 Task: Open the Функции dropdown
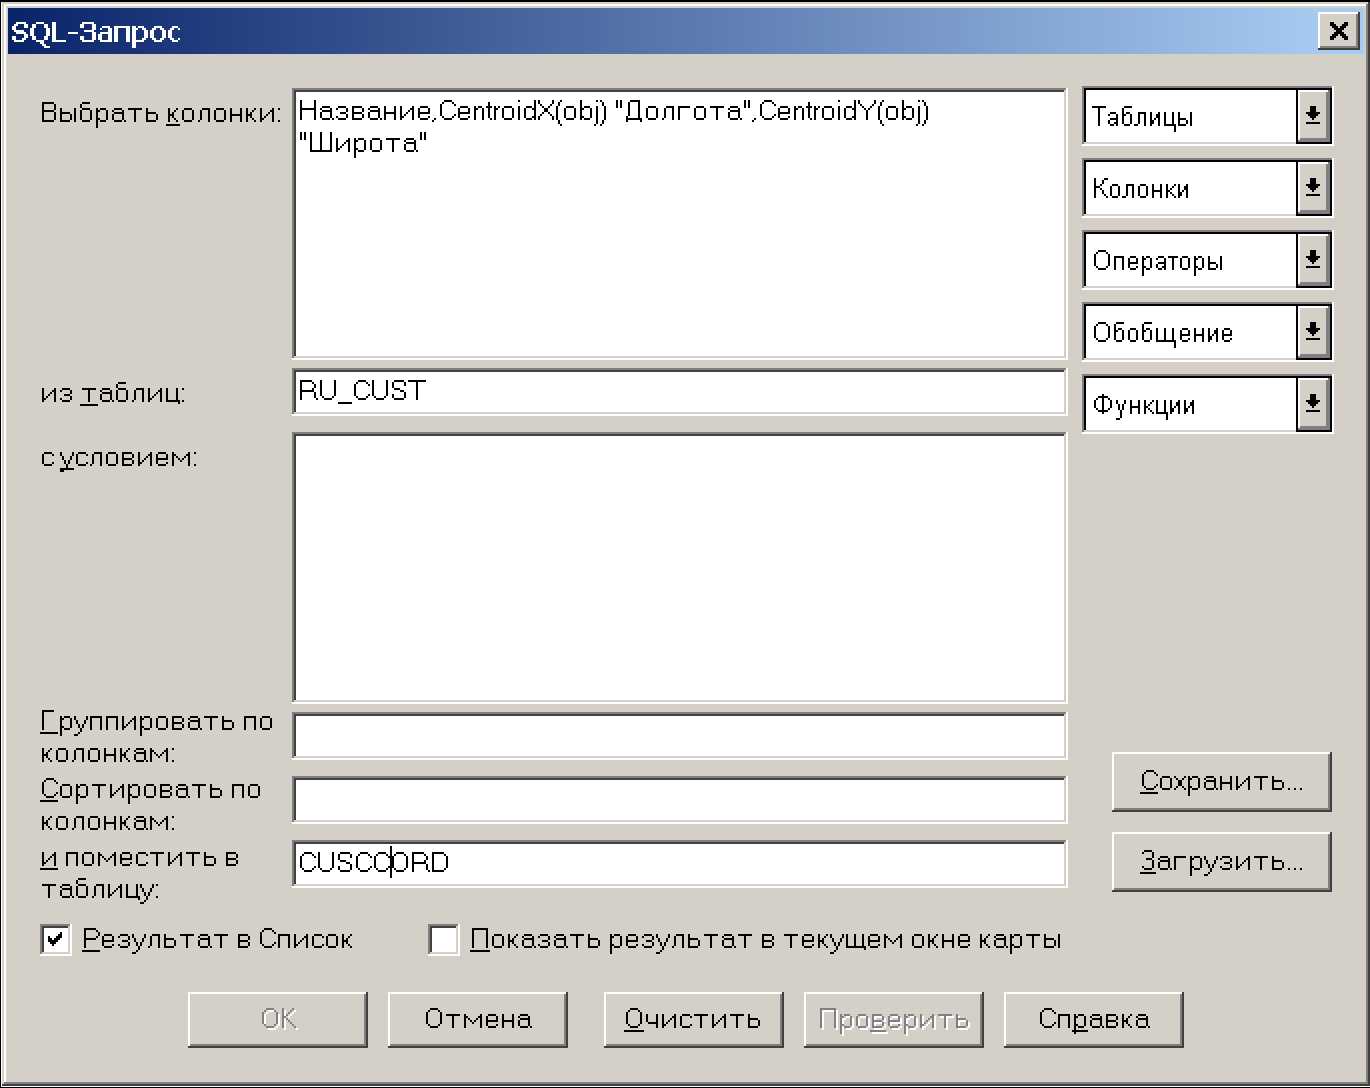(1312, 405)
